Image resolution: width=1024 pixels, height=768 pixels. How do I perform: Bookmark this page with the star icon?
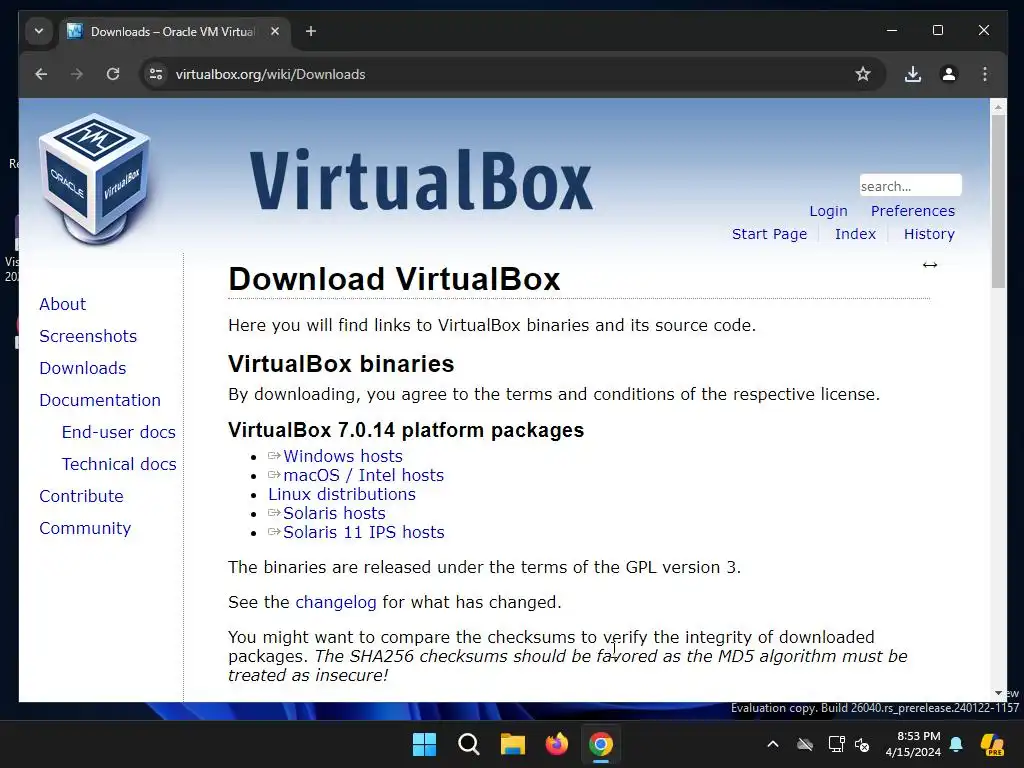click(863, 74)
